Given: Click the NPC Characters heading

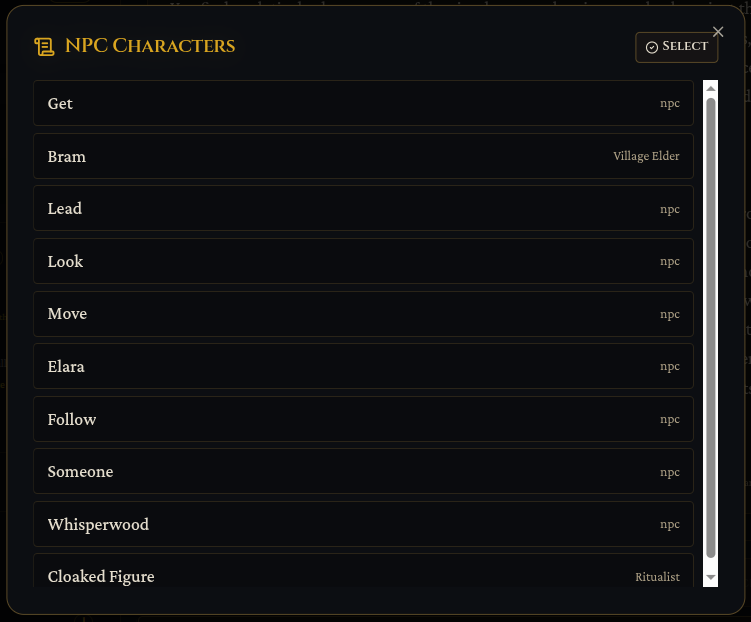Looking at the screenshot, I should (x=150, y=46).
